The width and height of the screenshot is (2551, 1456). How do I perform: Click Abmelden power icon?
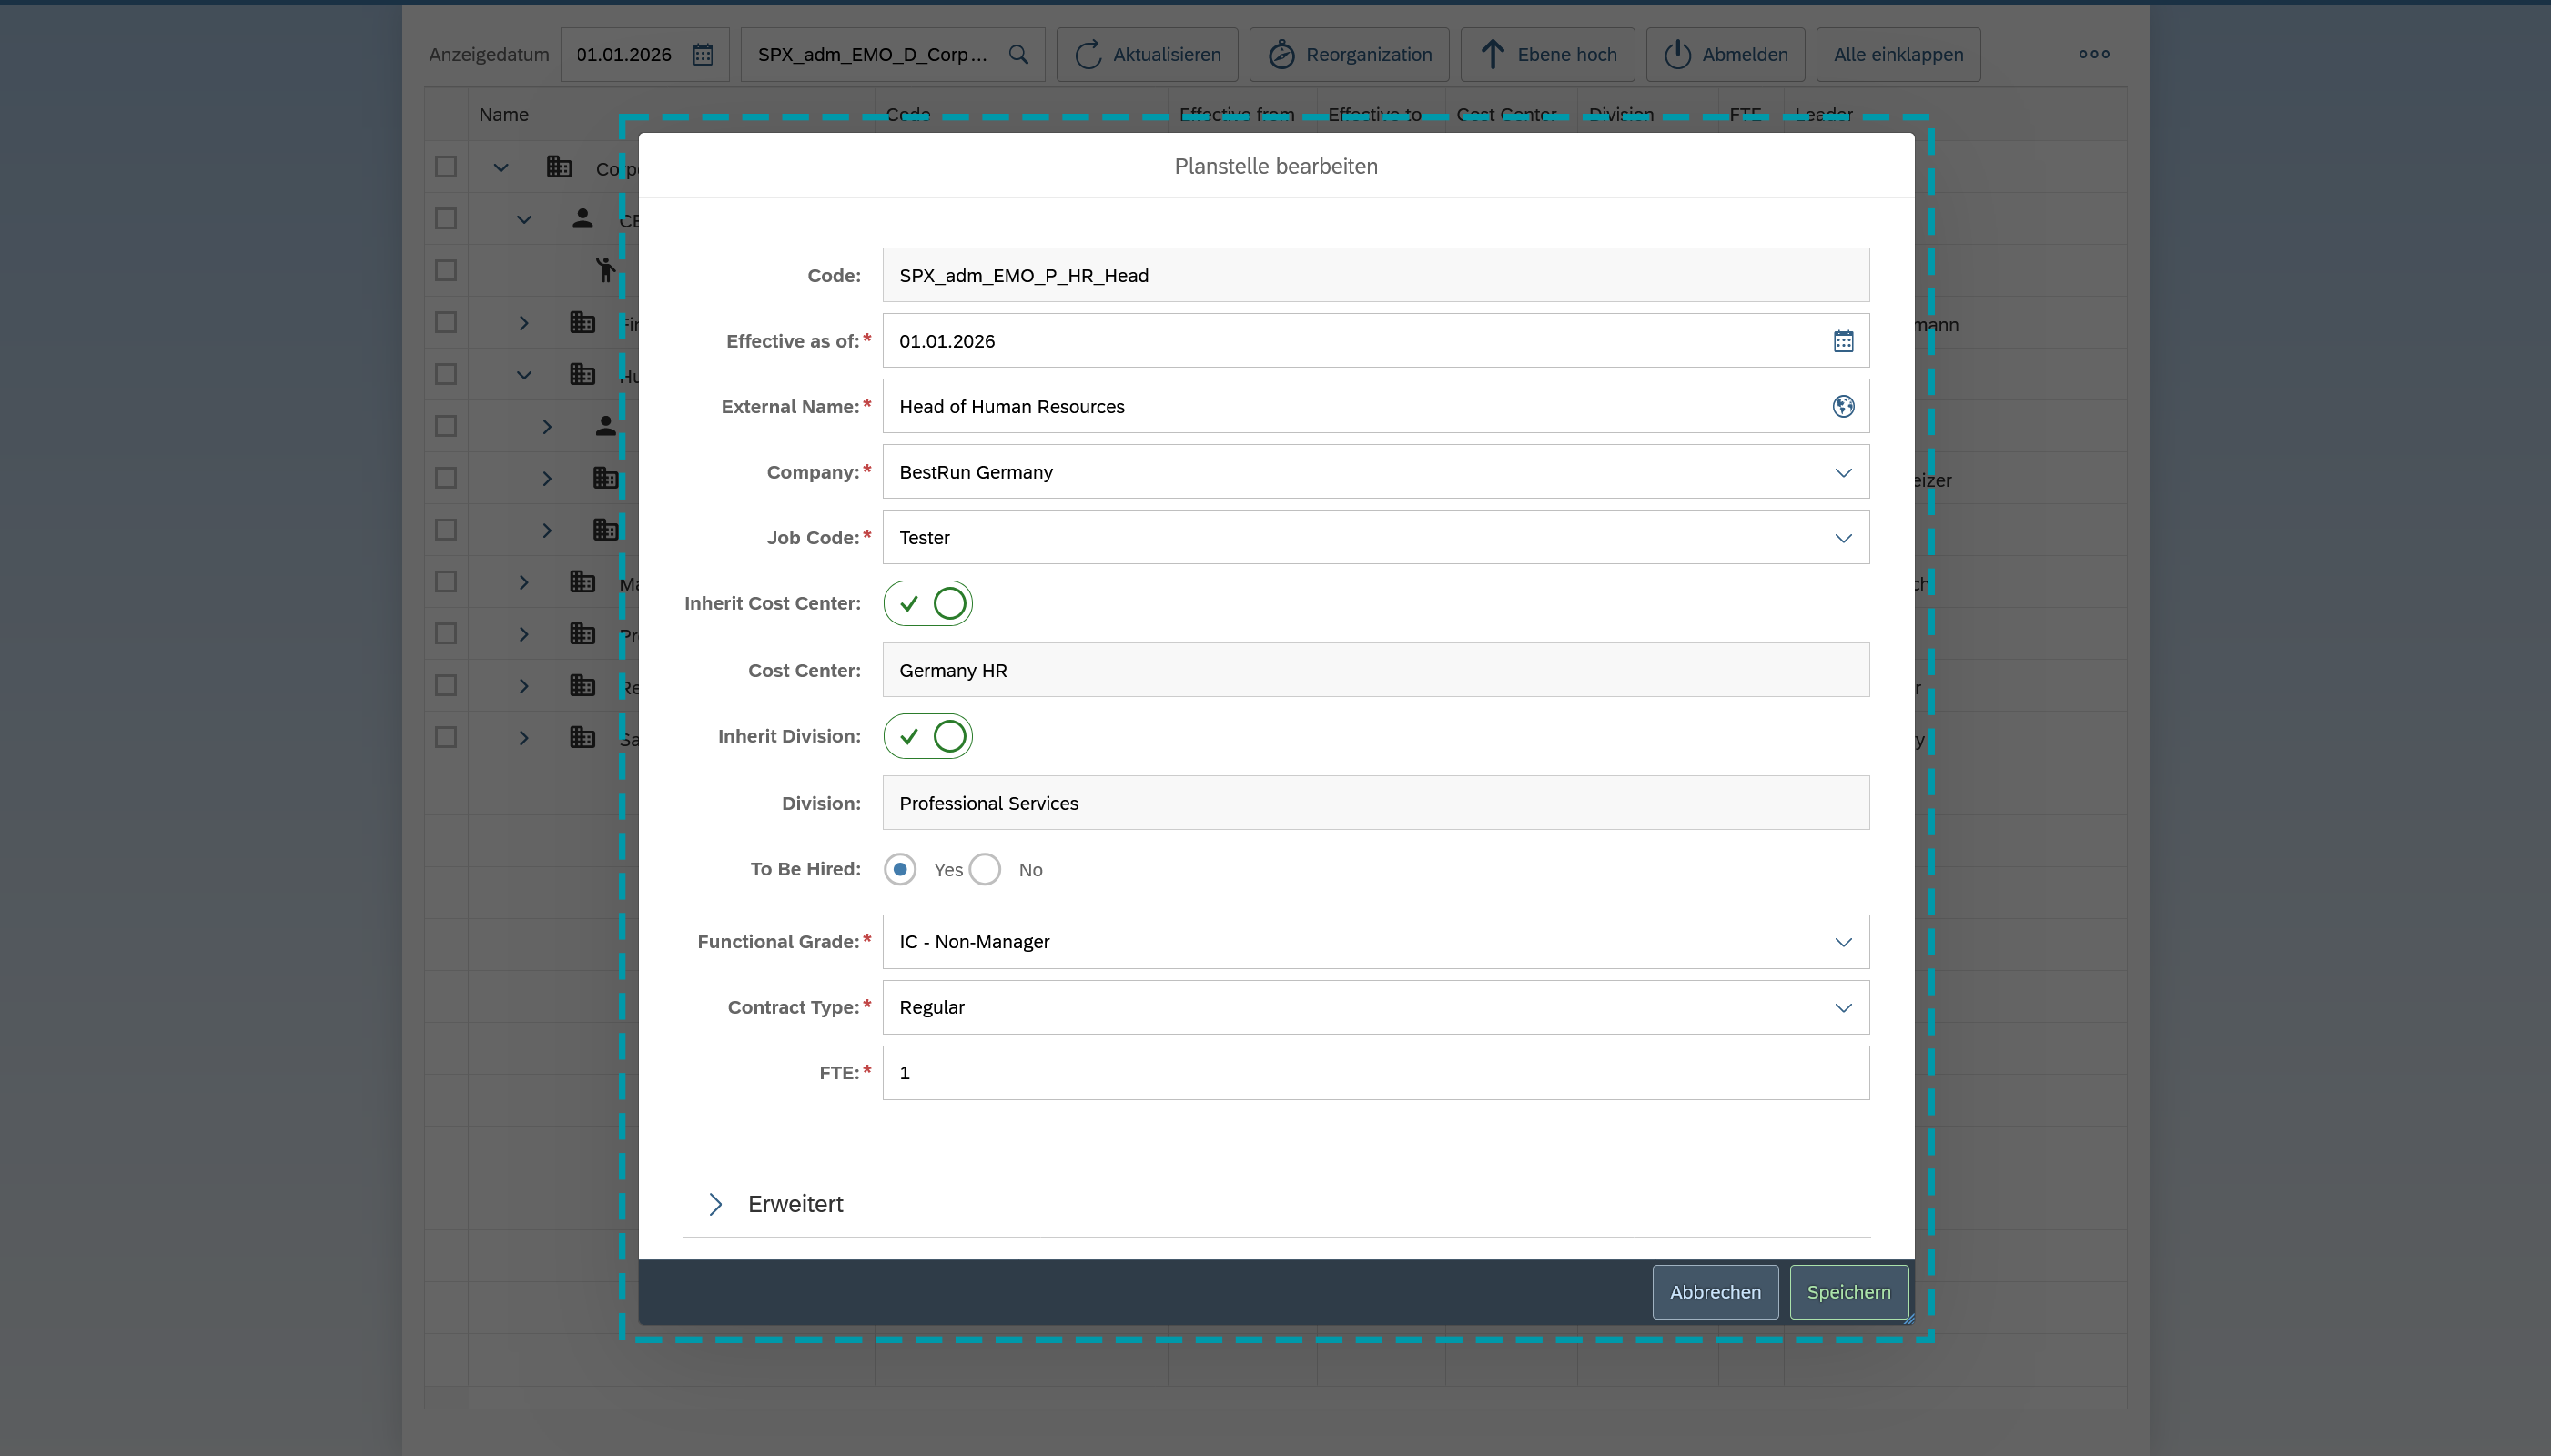point(1677,54)
